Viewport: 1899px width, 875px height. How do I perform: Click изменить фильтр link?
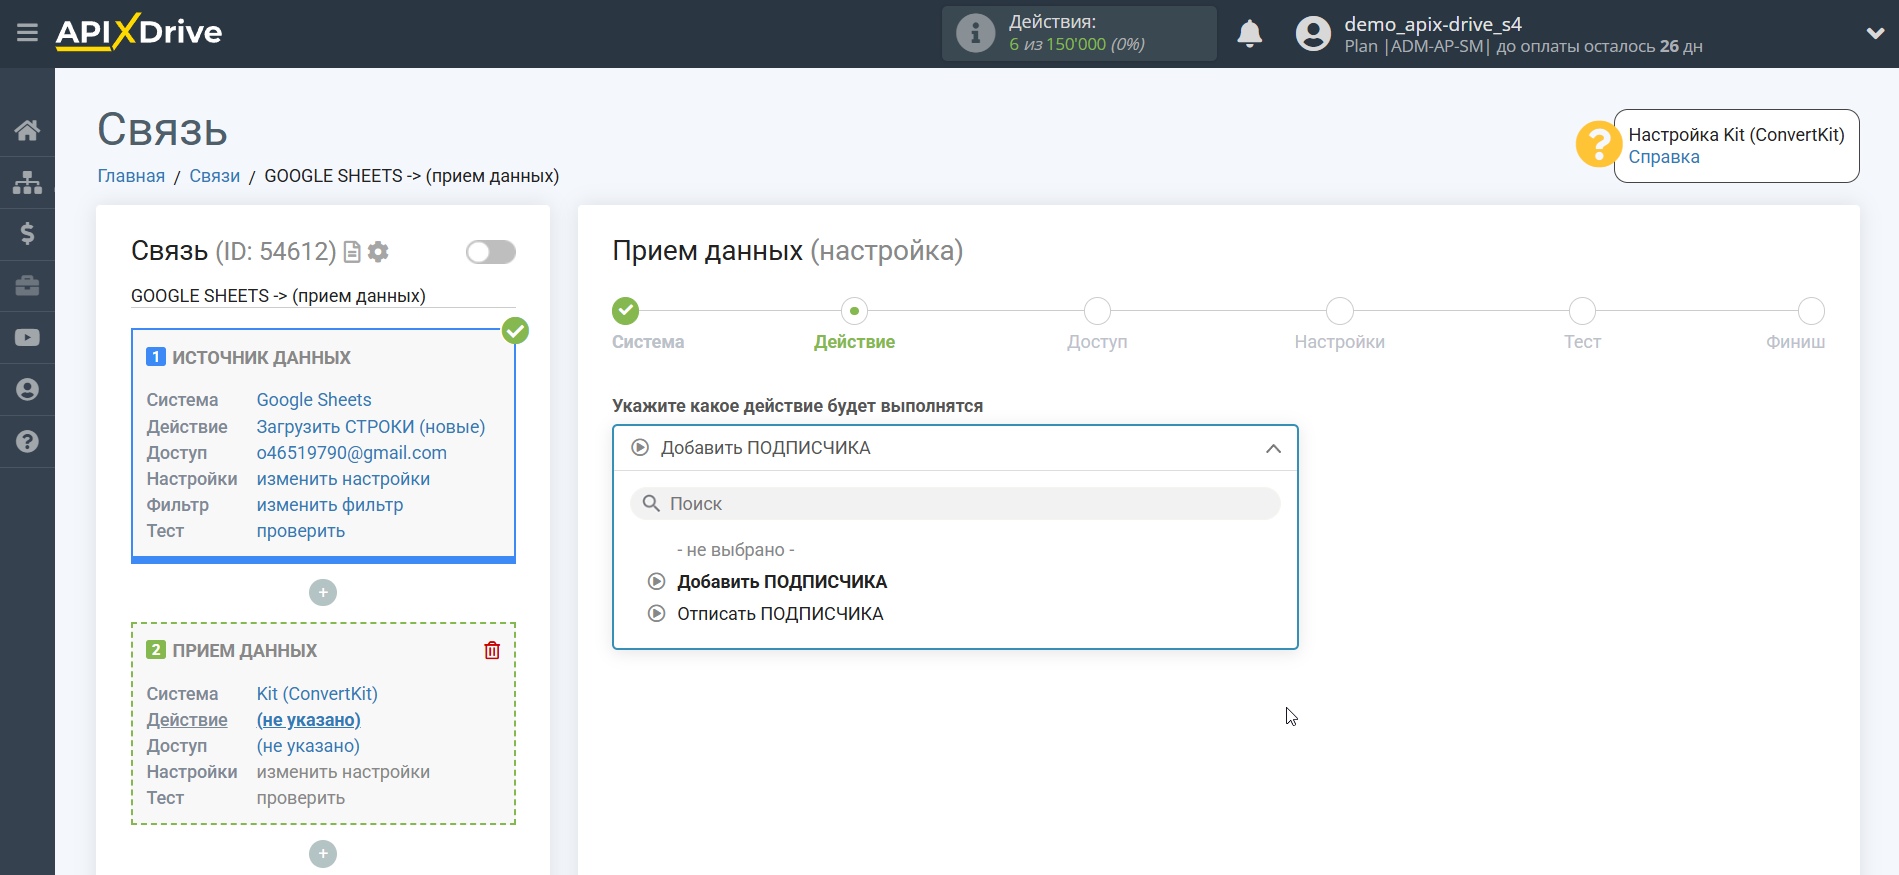pos(330,505)
